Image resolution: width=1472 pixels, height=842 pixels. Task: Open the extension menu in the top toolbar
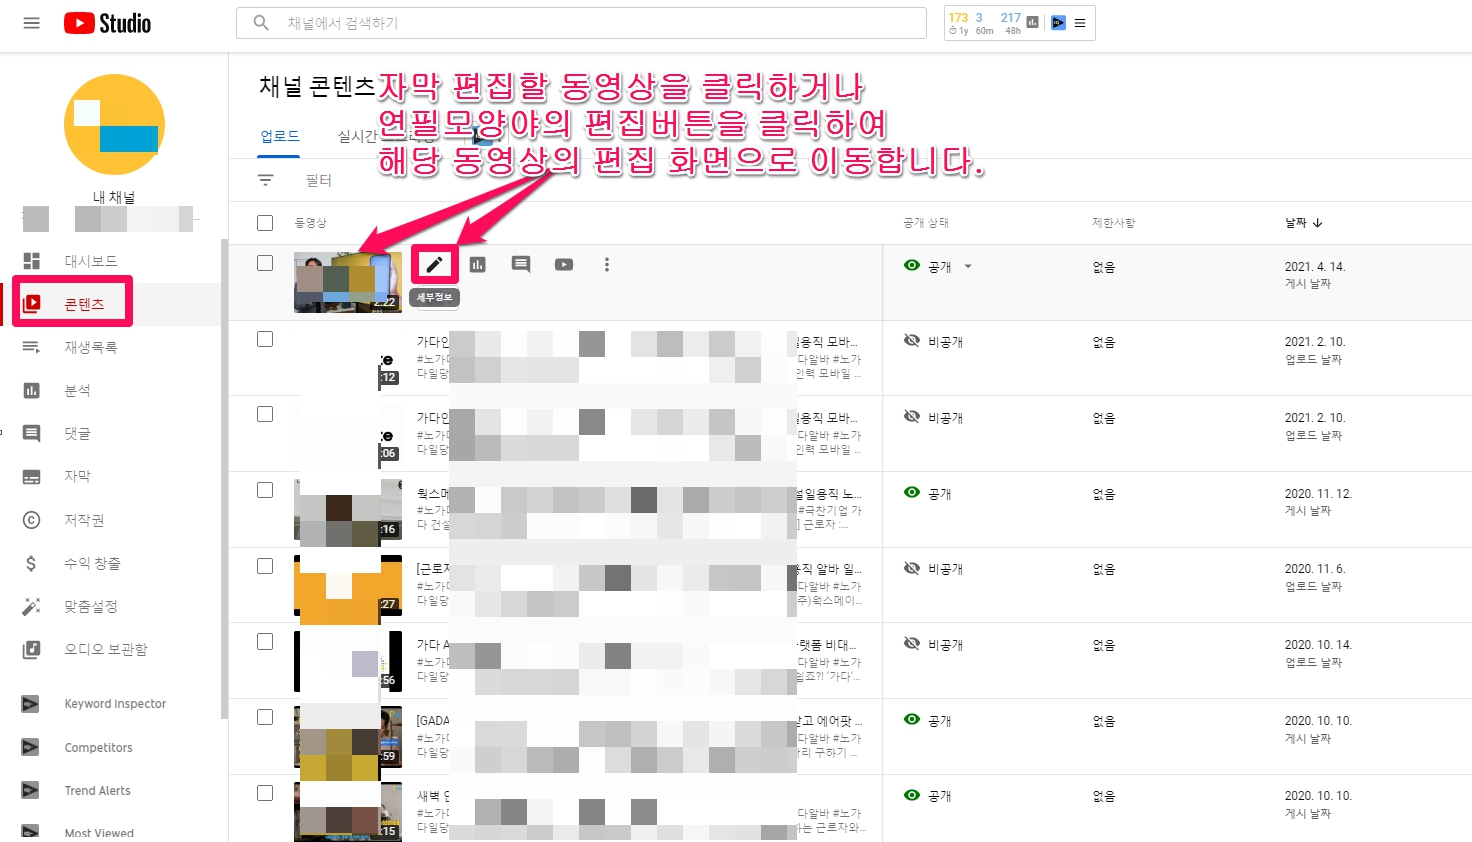1080,23
